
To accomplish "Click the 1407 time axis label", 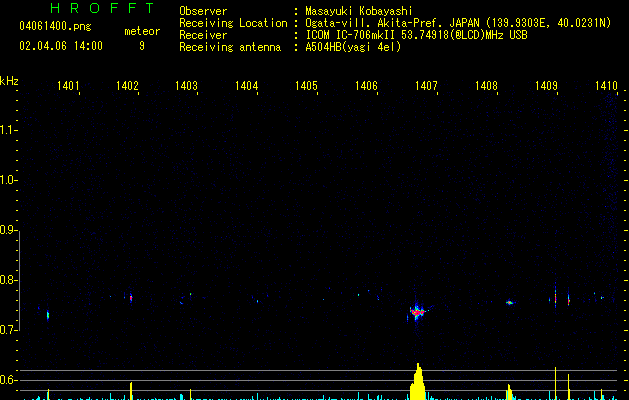I will [x=426, y=85].
